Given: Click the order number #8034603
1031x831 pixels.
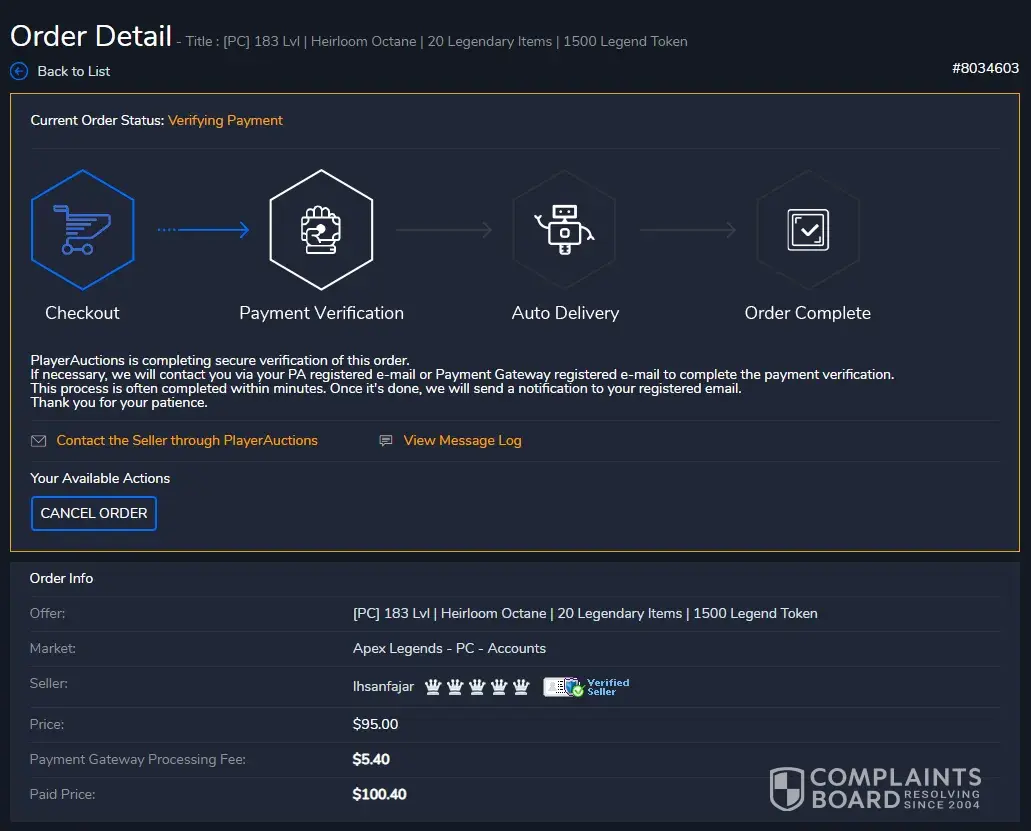Looking at the screenshot, I should tap(985, 68).
